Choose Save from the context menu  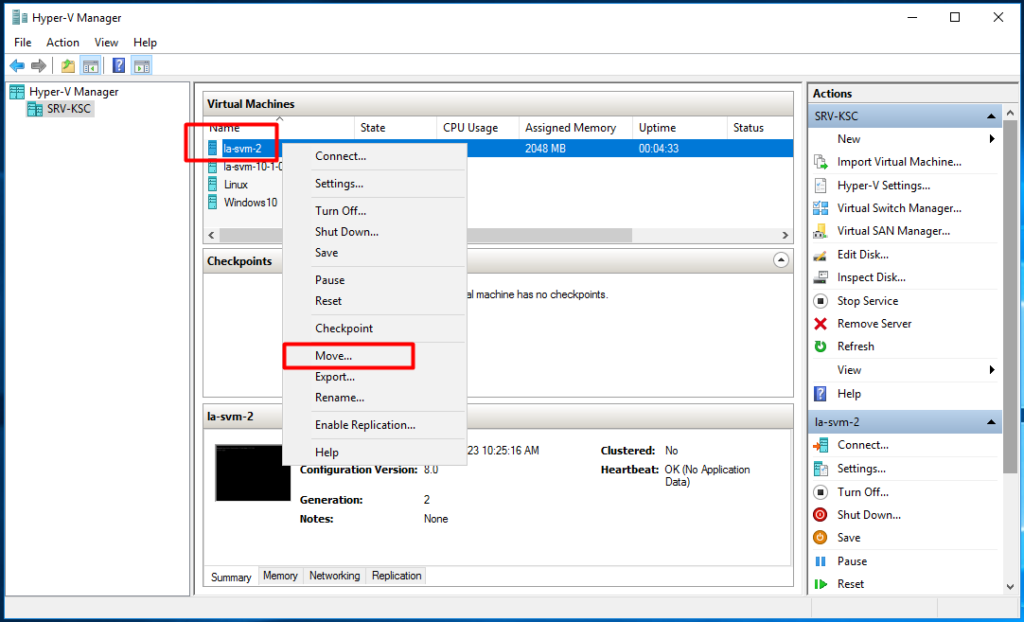point(374,253)
